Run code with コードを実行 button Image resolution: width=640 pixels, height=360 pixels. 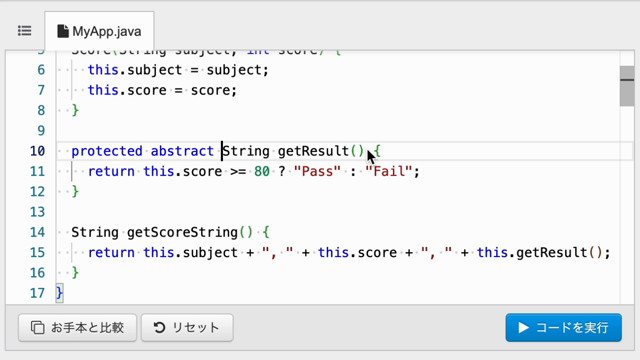(x=563, y=327)
